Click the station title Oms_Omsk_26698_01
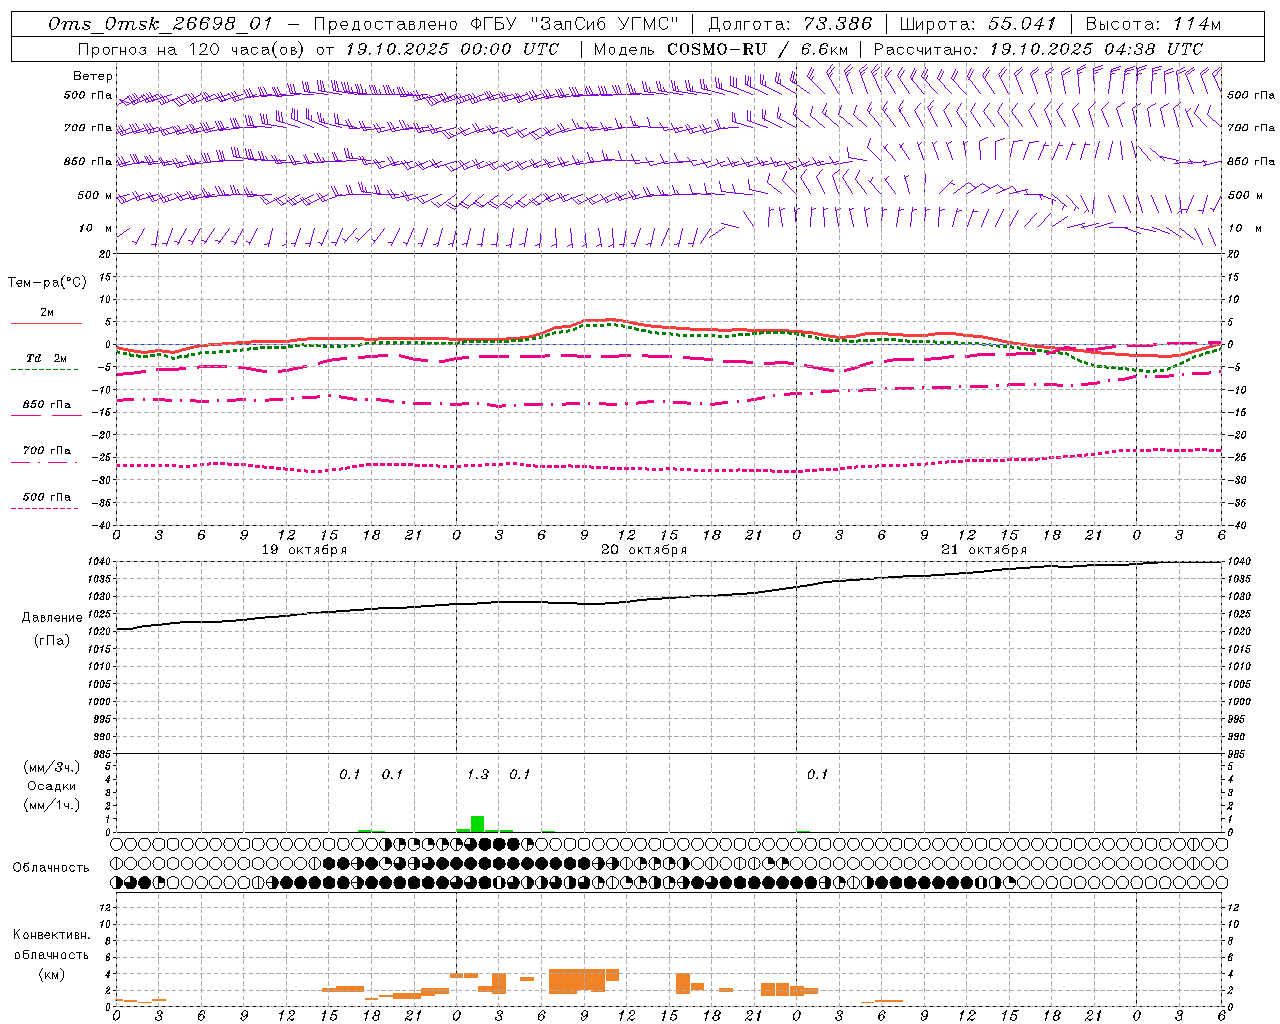The height and width of the screenshot is (1024, 1280). (x=160, y=24)
